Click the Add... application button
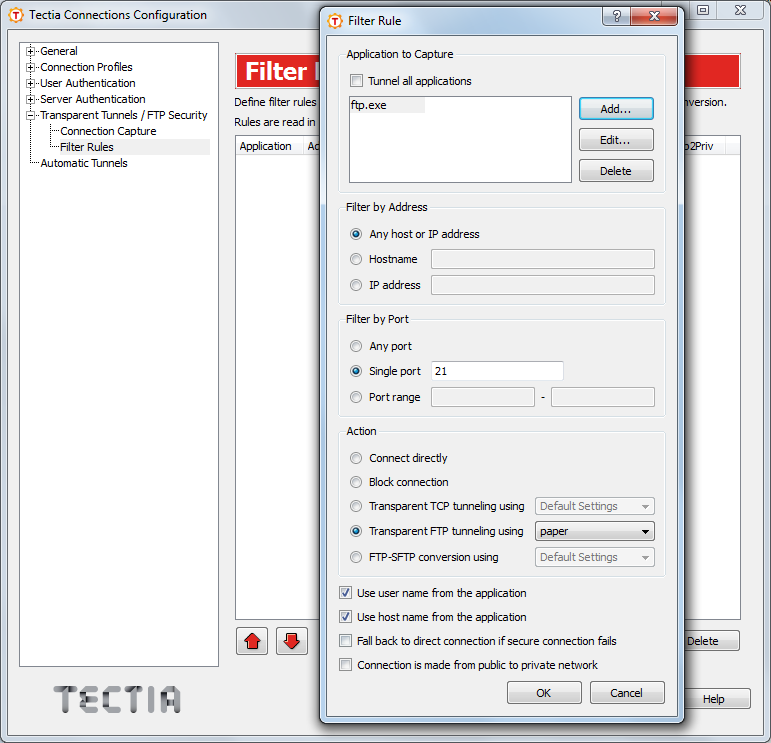Viewport: 771px width, 743px height. (x=616, y=109)
